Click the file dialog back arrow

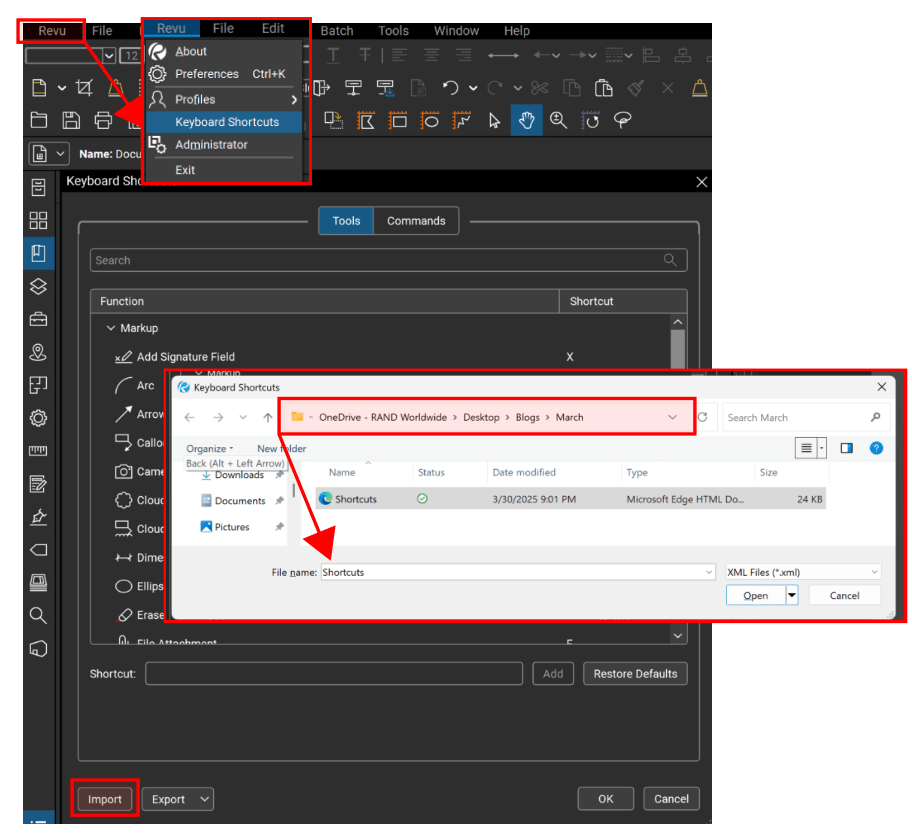[x=190, y=417]
